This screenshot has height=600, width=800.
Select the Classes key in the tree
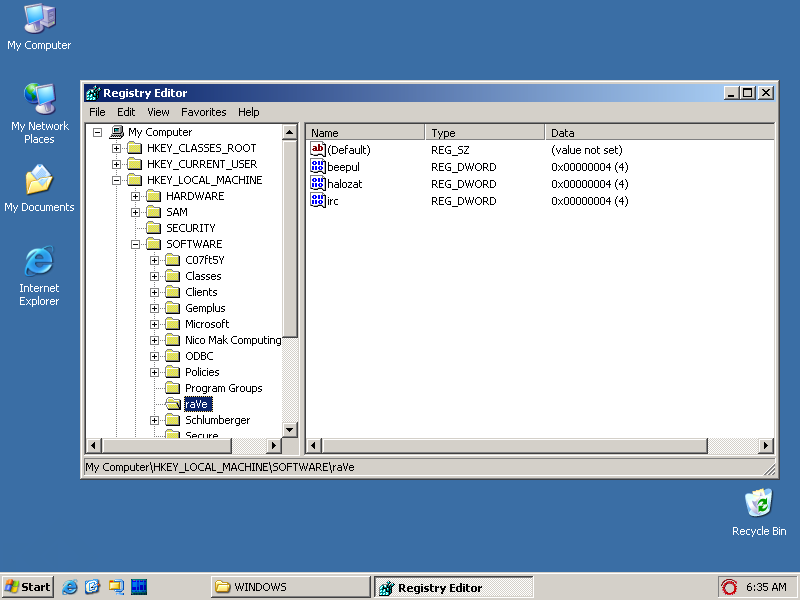pyautogui.click(x=203, y=276)
